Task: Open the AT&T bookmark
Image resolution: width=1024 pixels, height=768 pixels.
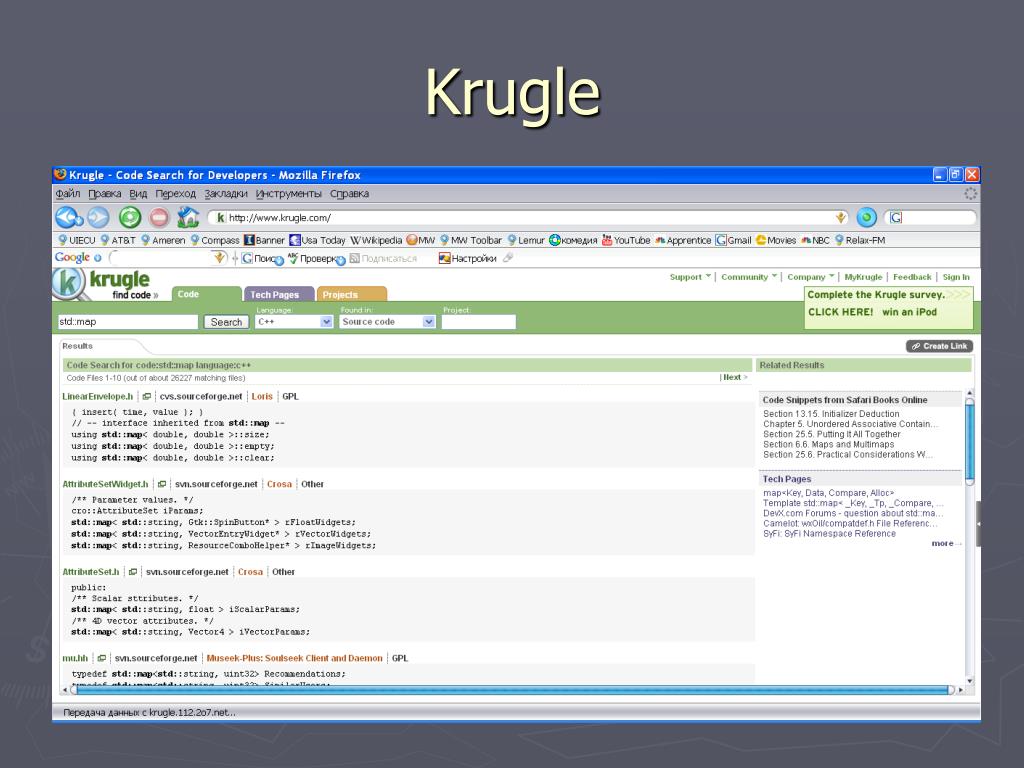Action: [x=118, y=240]
